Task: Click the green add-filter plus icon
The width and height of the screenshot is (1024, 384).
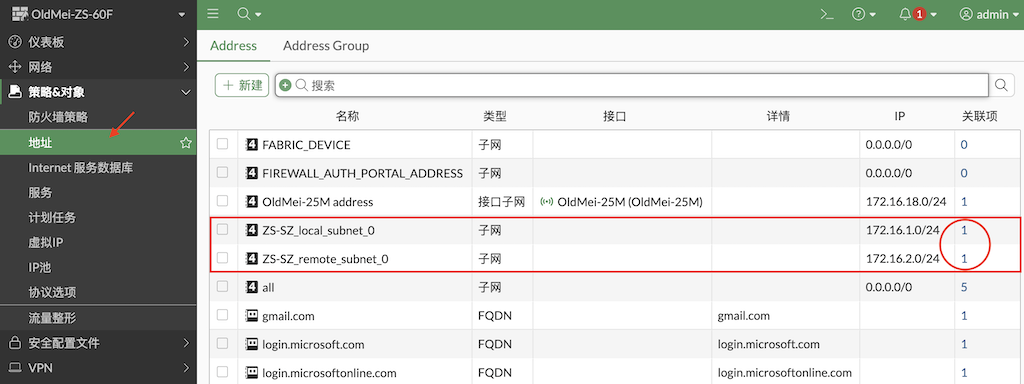Action: [285, 86]
